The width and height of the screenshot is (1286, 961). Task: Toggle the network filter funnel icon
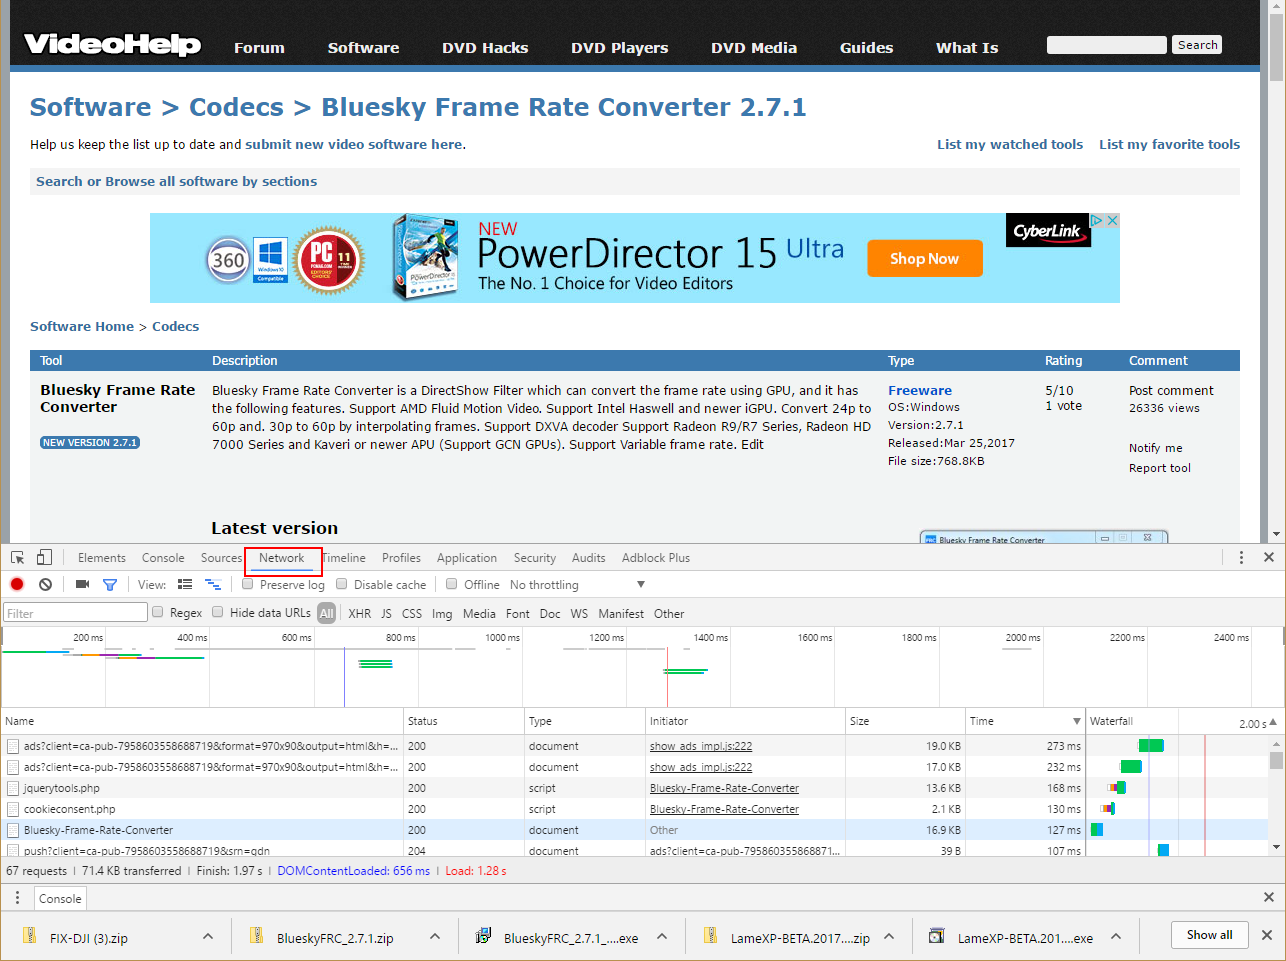pyautogui.click(x=110, y=584)
